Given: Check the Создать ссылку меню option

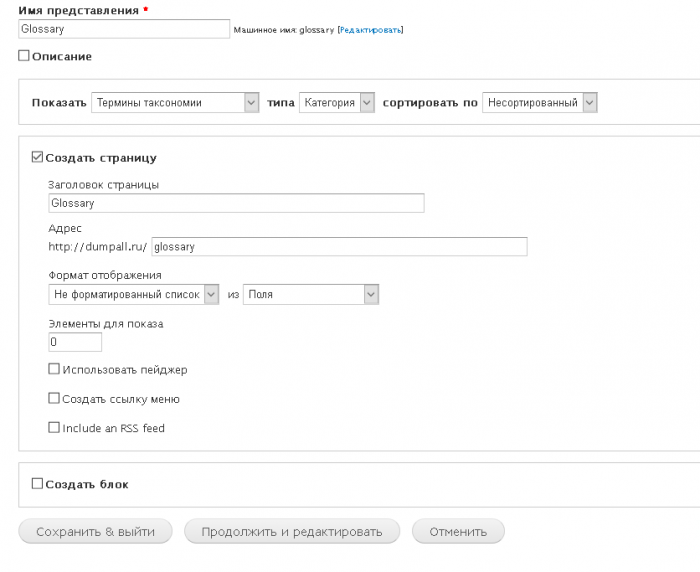Looking at the screenshot, I should pos(54,399).
